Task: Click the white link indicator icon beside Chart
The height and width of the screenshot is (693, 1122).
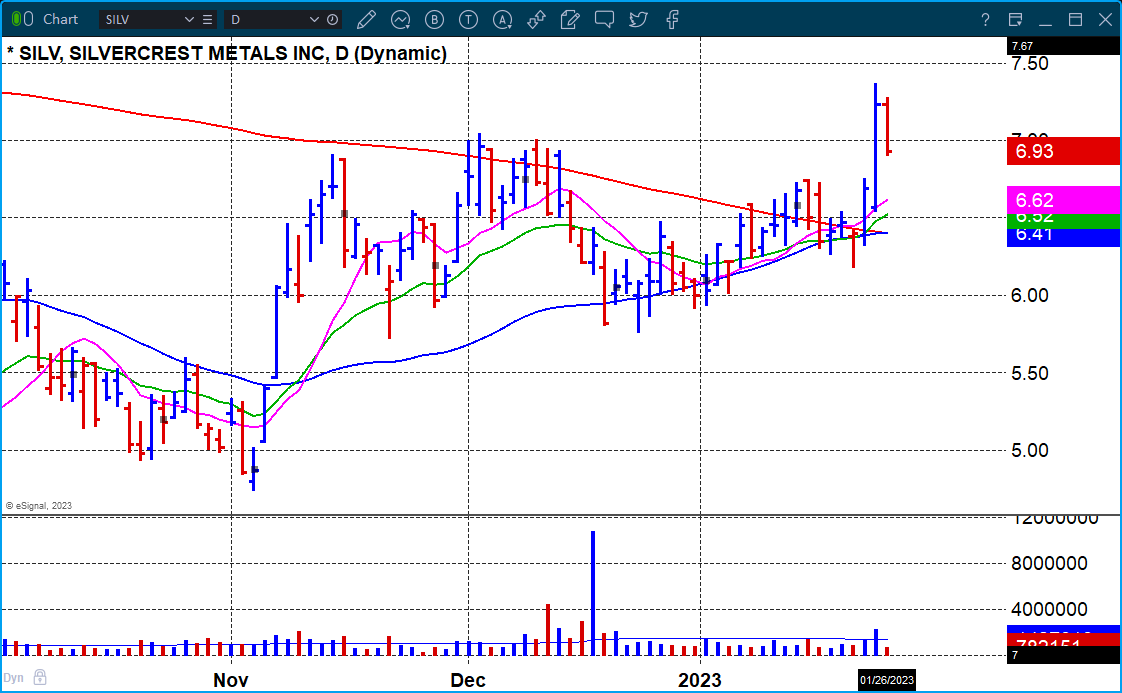Action: [29, 19]
